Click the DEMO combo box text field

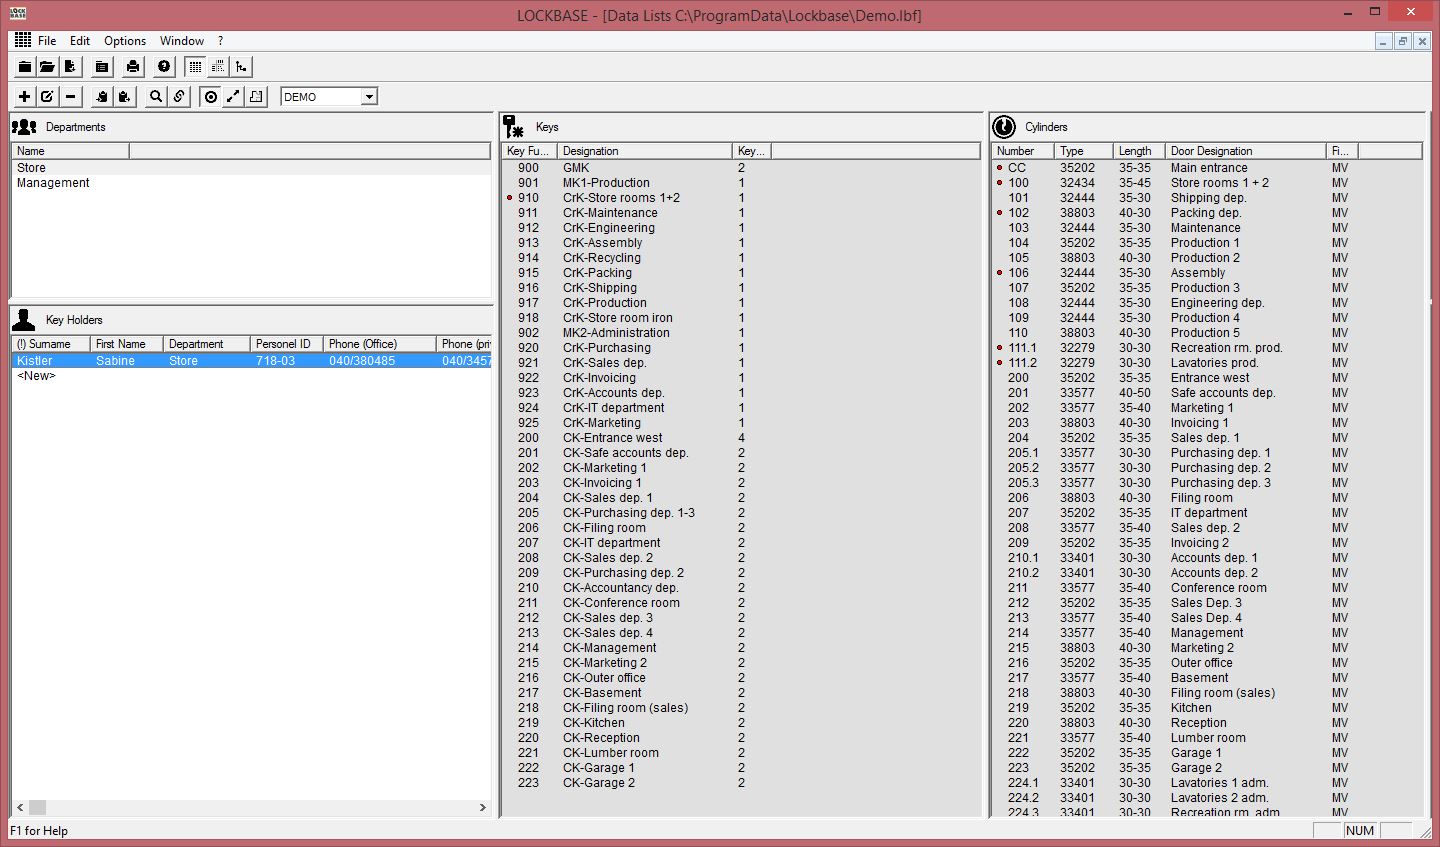point(321,97)
